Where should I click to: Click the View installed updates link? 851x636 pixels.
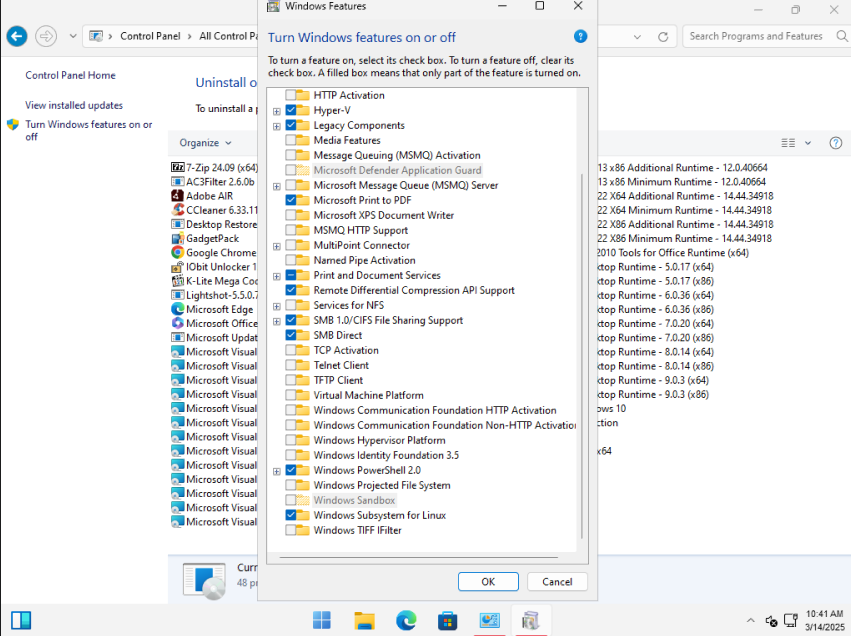[x=74, y=105]
